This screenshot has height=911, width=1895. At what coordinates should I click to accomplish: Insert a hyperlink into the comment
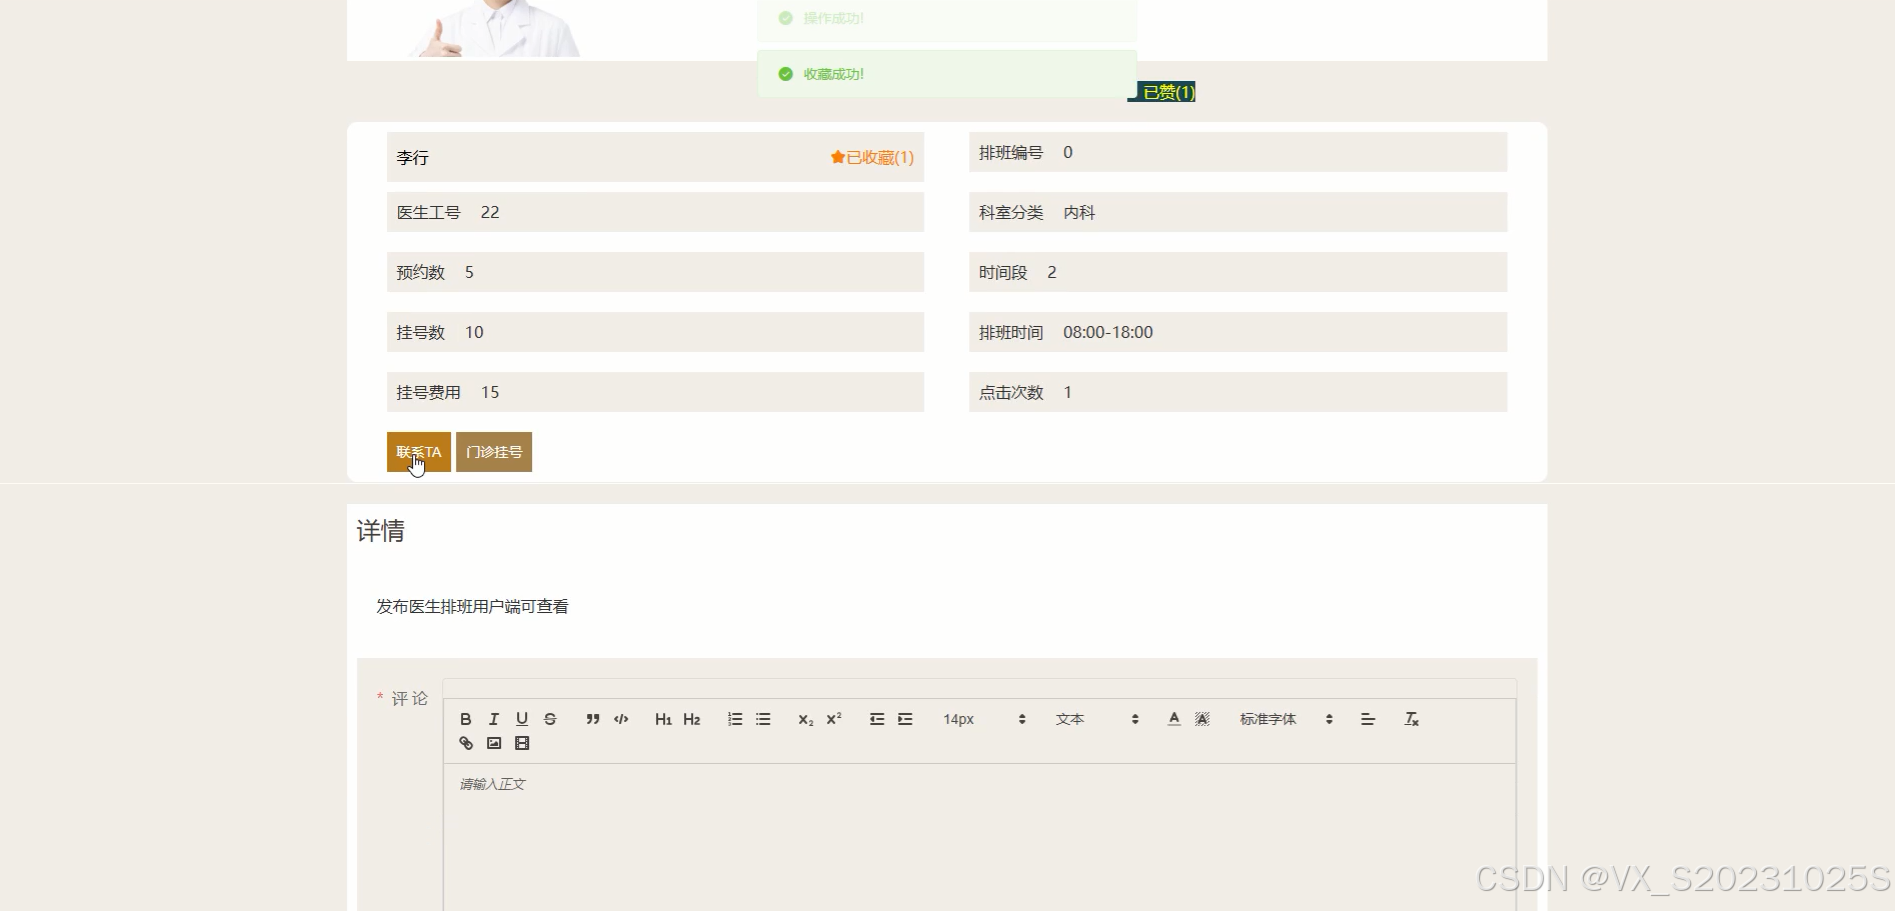click(465, 743)
